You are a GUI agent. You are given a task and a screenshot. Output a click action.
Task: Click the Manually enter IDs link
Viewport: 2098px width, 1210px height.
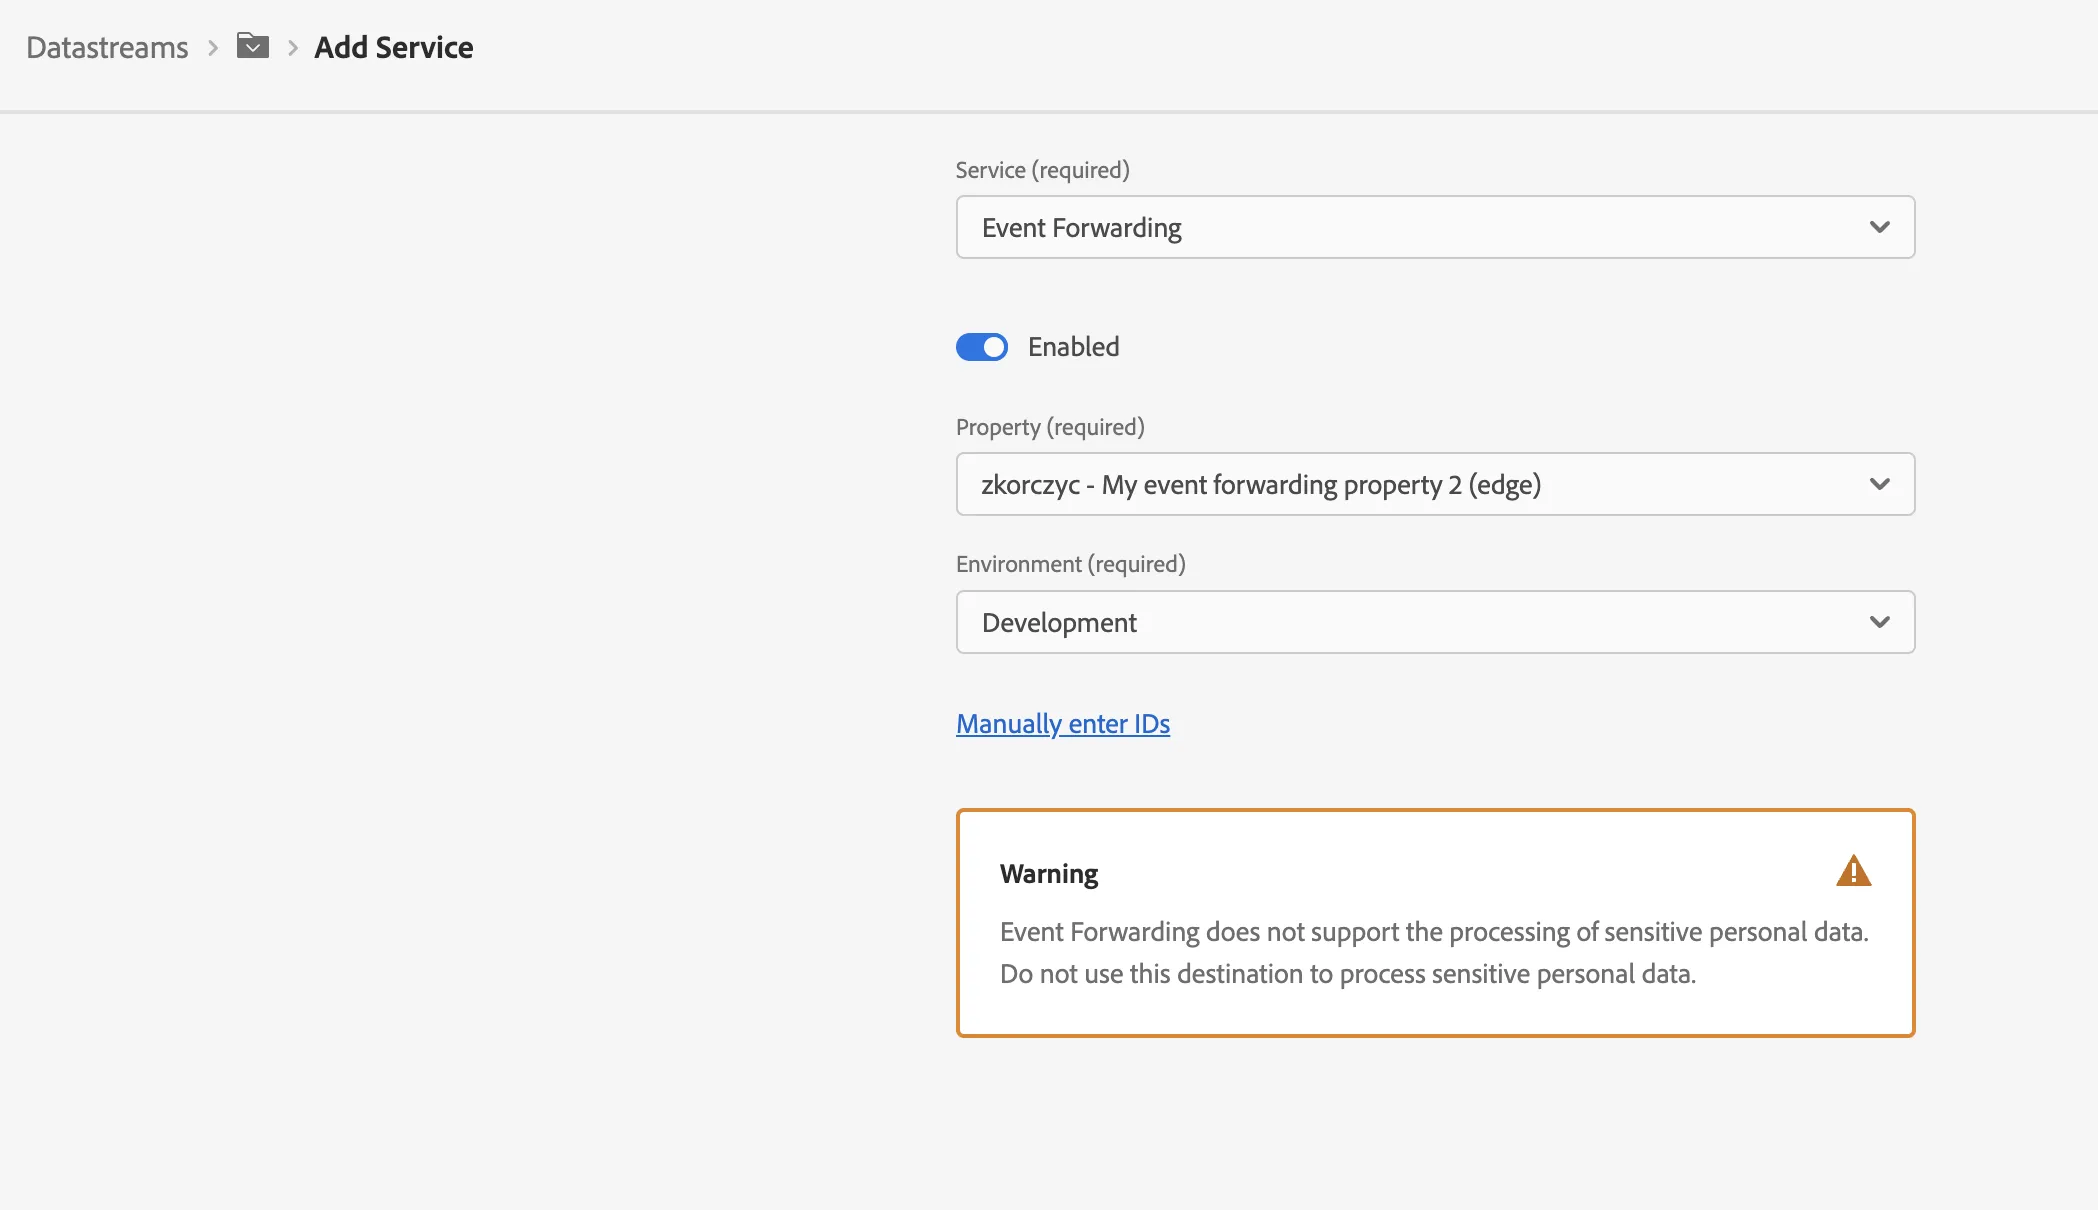tap(1063, 723)
